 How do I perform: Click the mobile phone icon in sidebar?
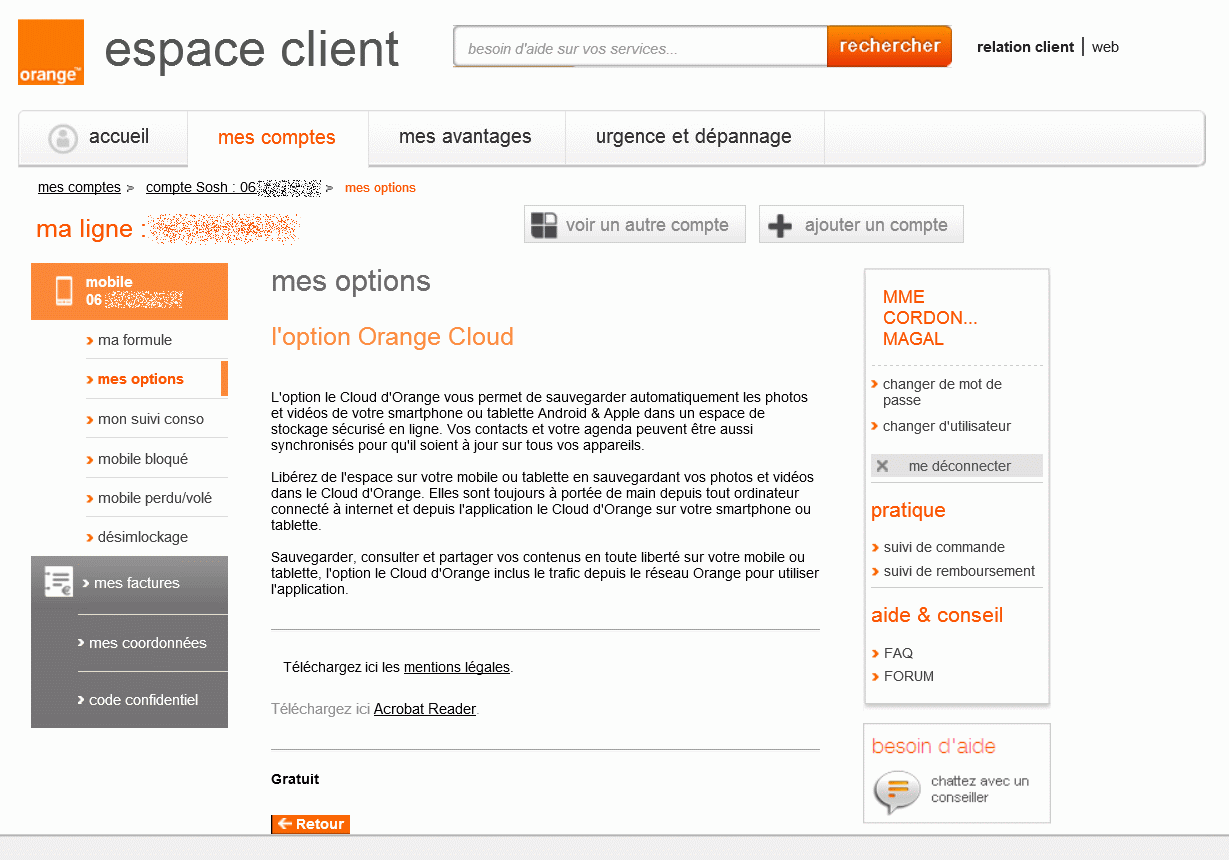64,291
